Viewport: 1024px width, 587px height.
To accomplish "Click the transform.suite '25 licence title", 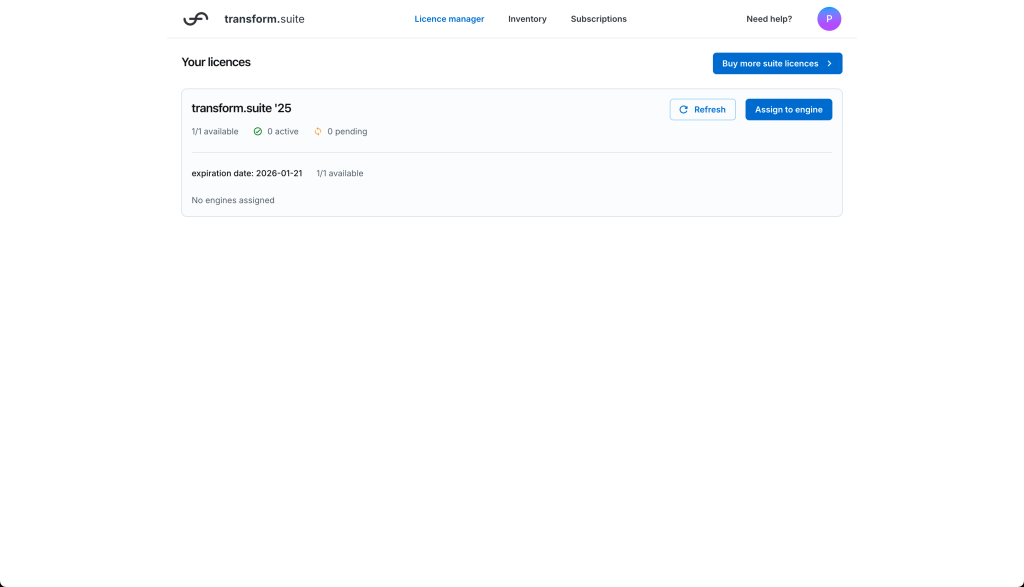I will (241, 108).
